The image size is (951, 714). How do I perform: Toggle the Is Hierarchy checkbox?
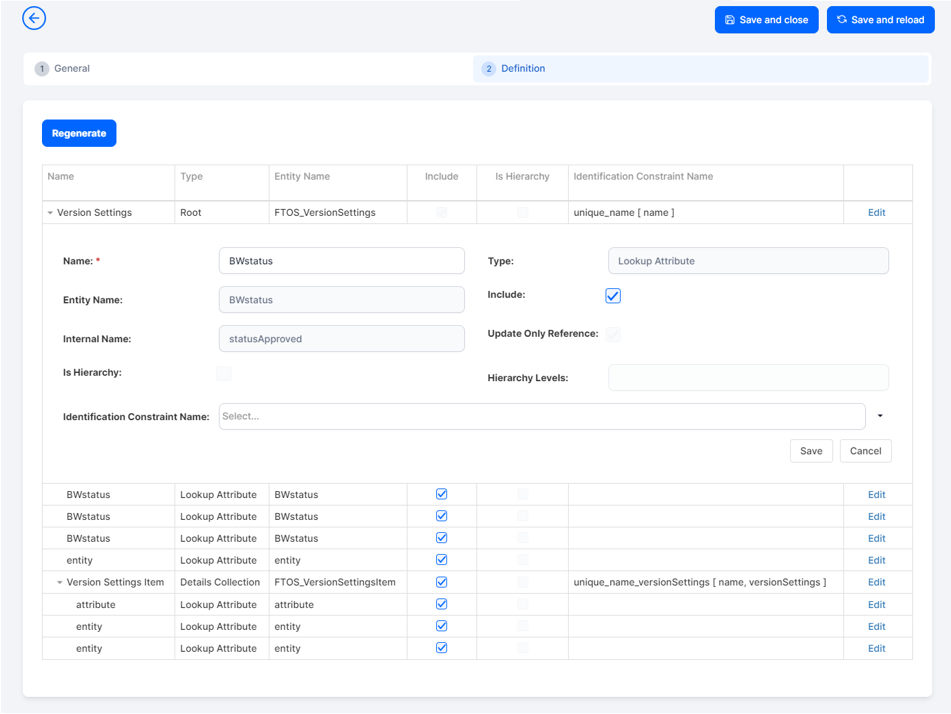[224, 373]
